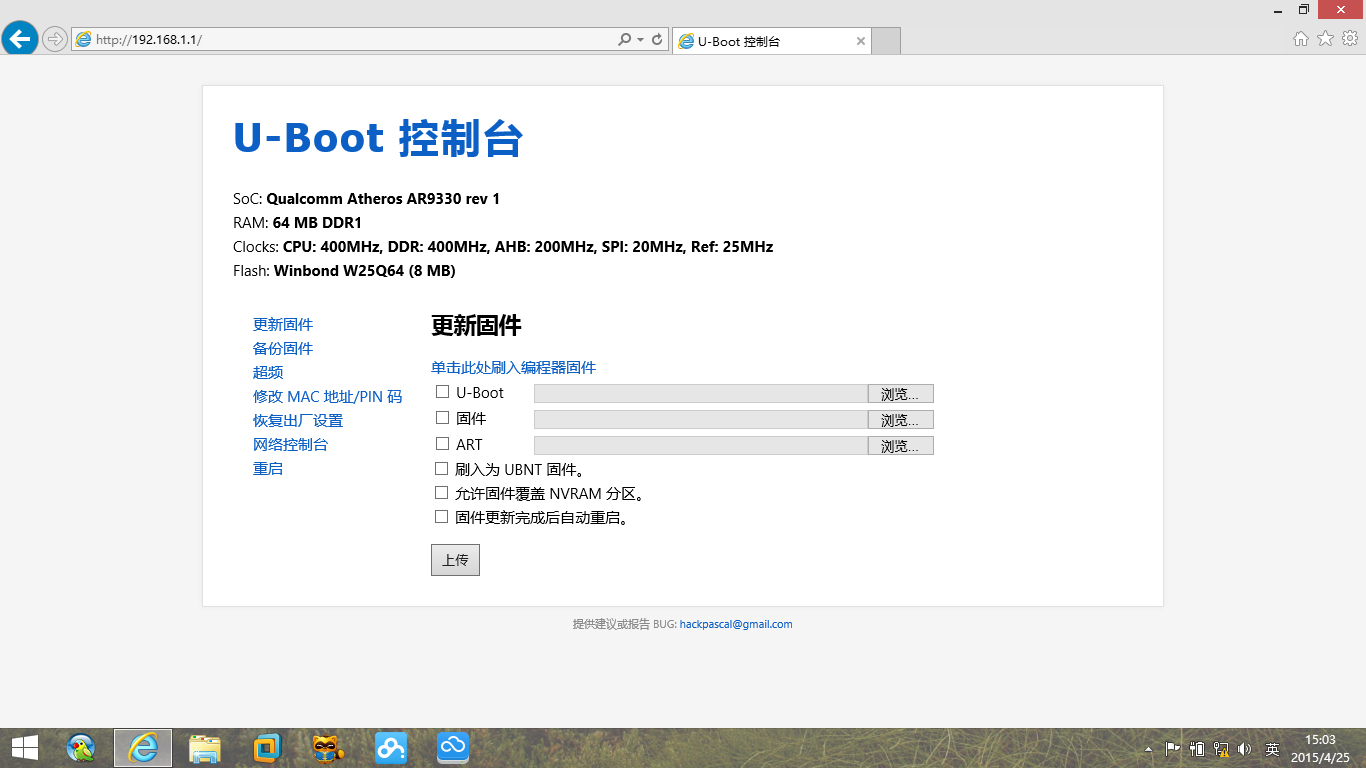Go back using the browser back arrow
Image resolution: width=1366 pixels, height=768 pixels.
(20, 39)
